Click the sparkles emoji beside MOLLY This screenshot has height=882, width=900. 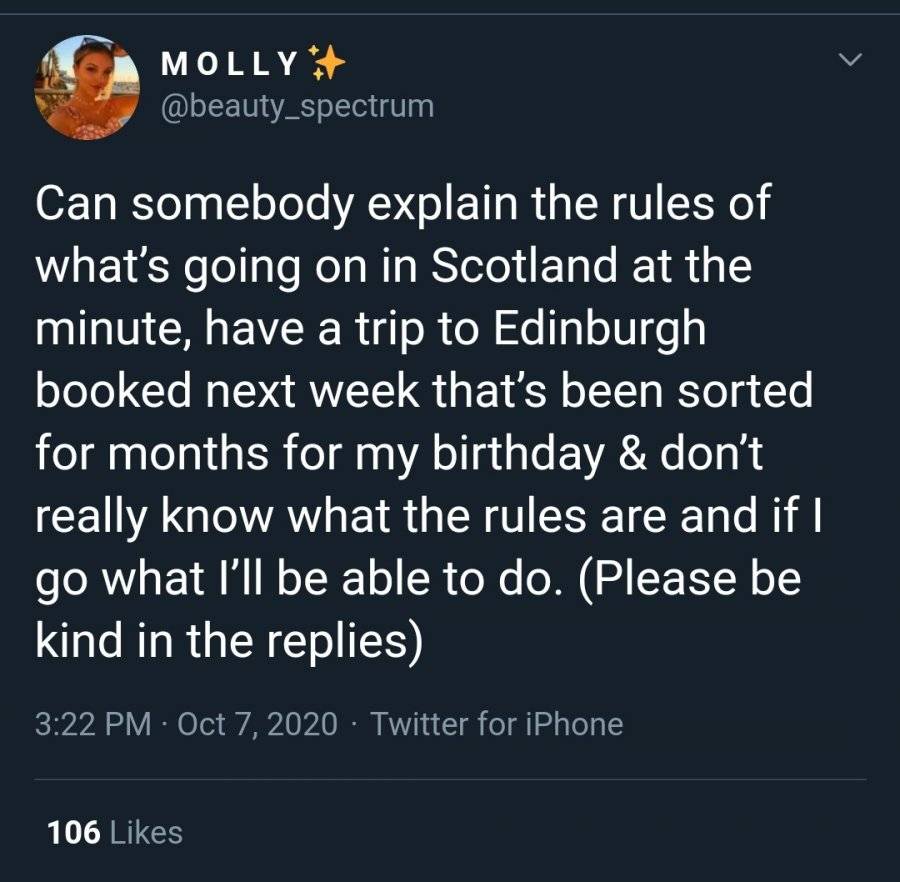coord(327,62)
